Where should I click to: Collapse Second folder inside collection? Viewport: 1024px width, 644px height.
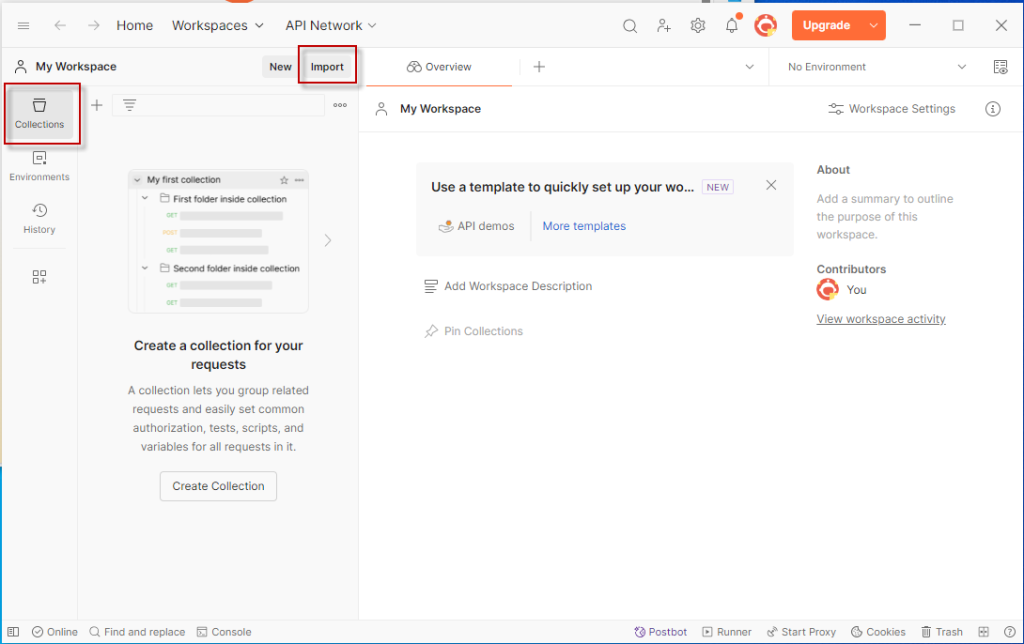[145, 268]
